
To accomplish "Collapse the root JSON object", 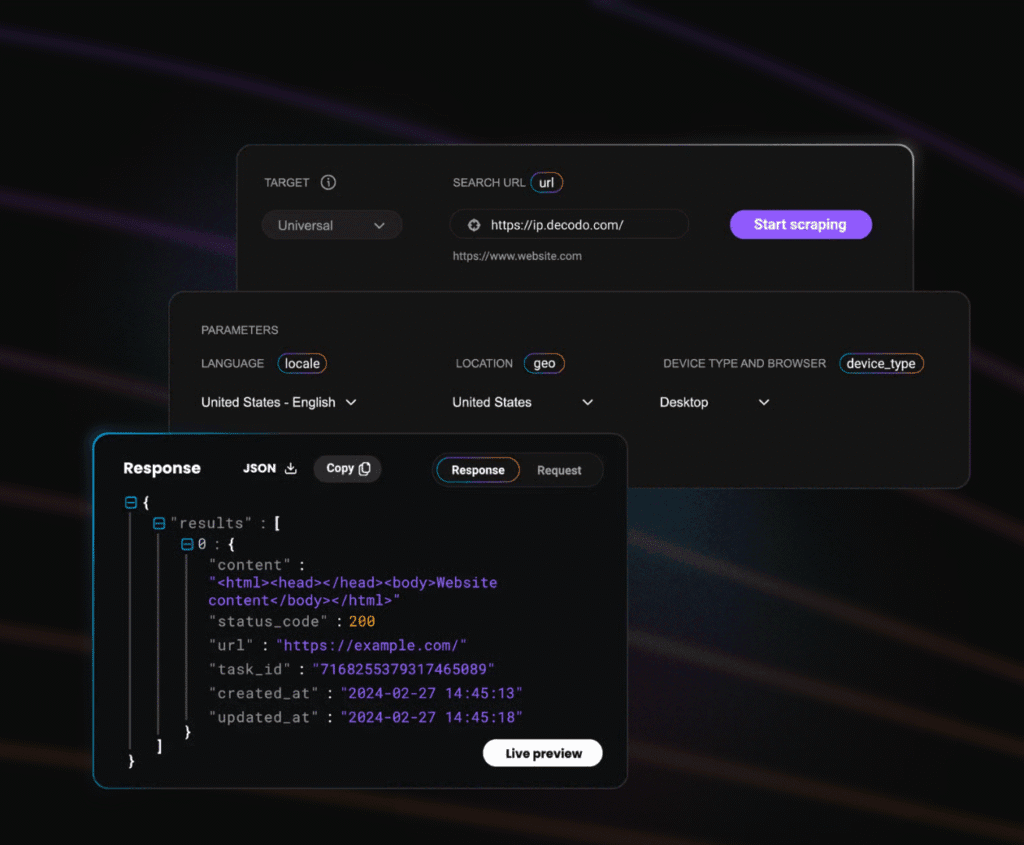I will [x=131, y=503].
